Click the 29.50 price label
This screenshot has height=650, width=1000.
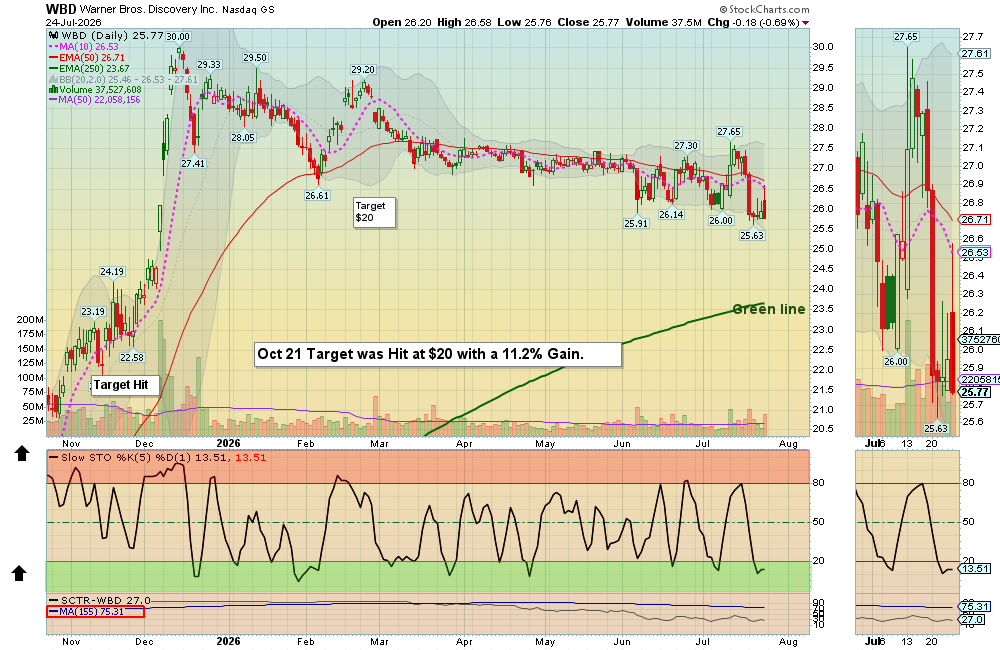point(255,57)
